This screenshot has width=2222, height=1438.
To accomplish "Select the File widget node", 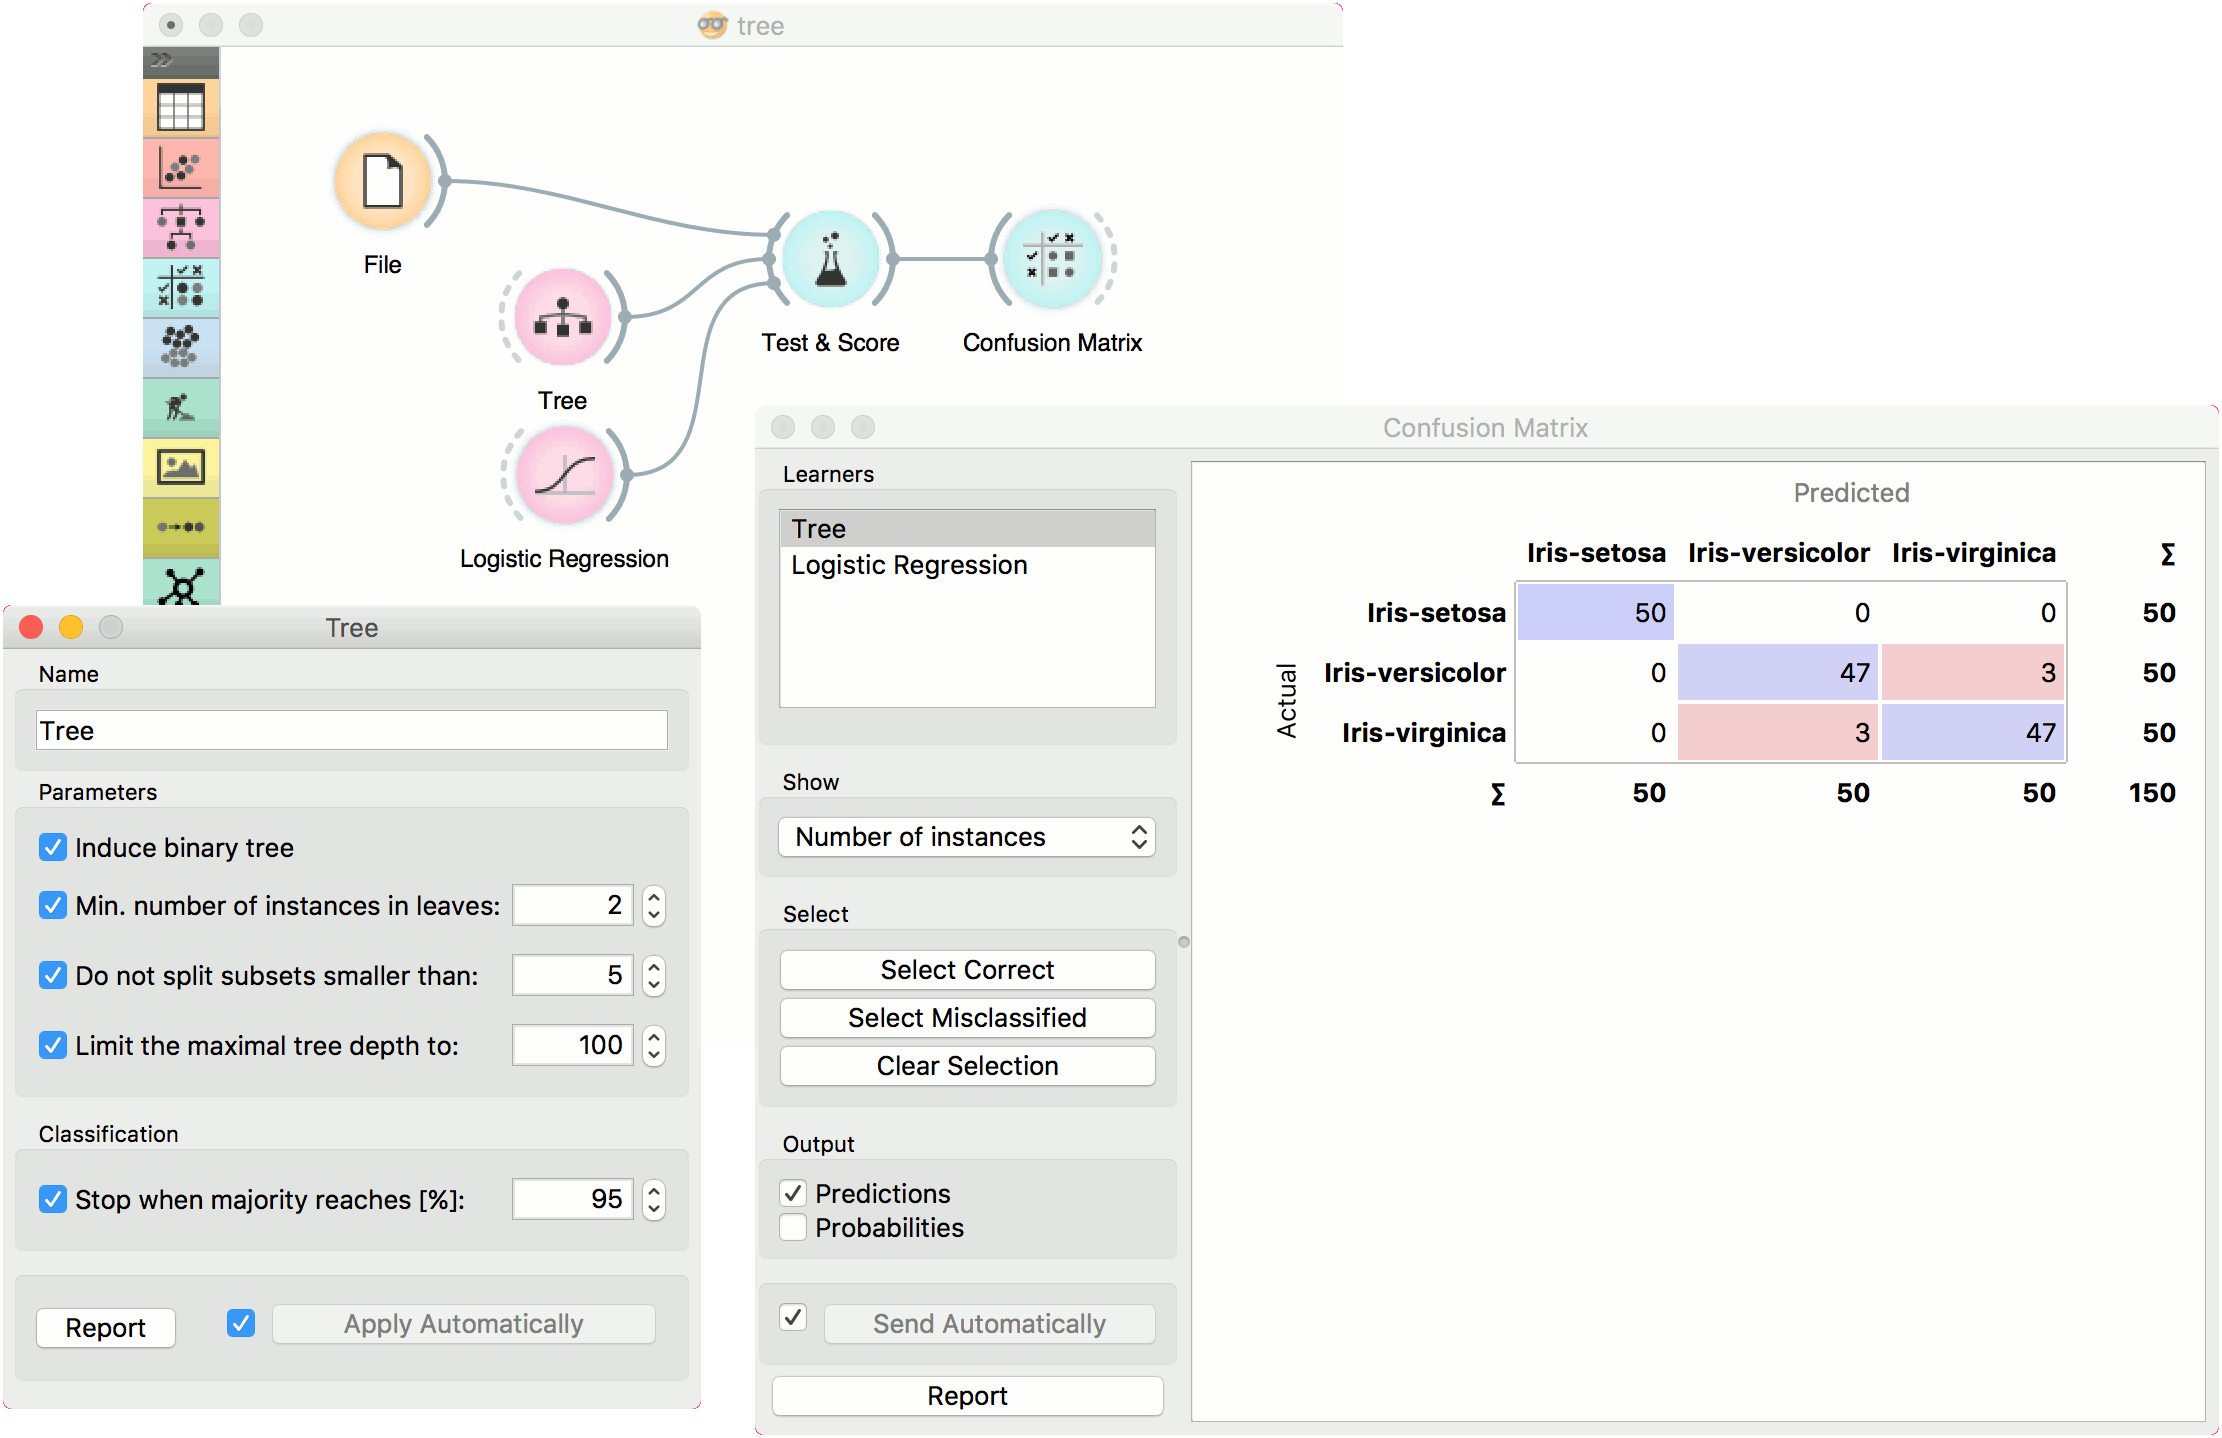I will 383,182.
